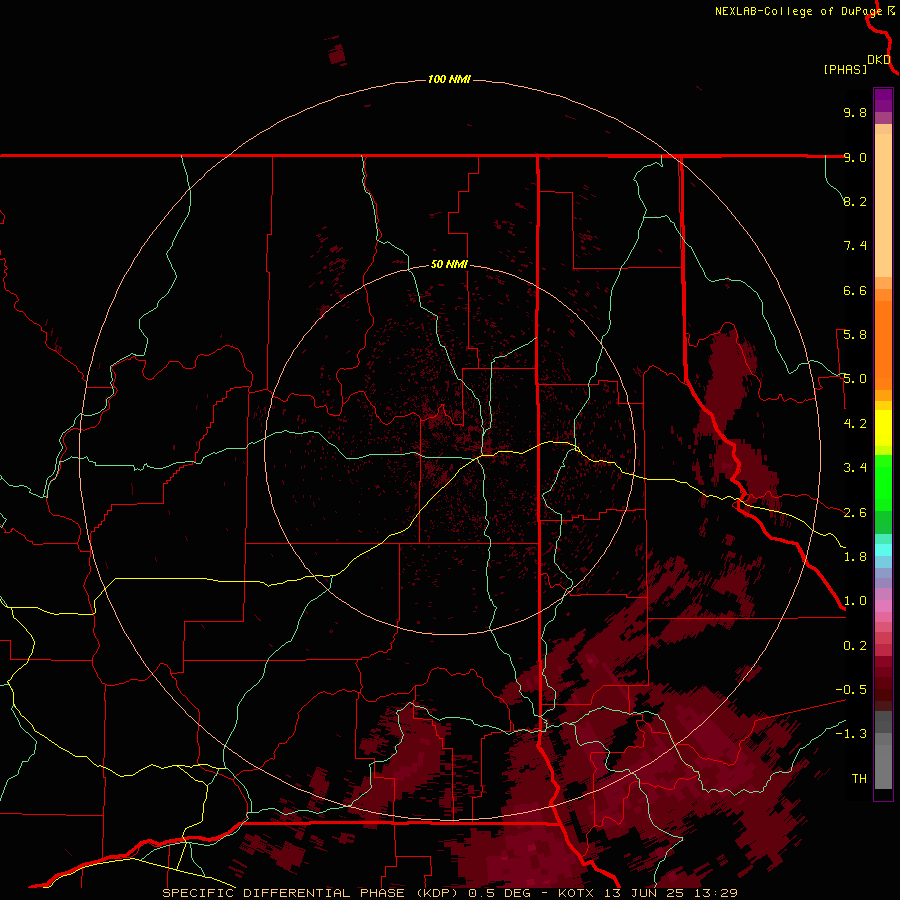Viewport: 900px width, 900px height.
Task: Click the 6.6 scale value
Action: click(855, 290)
